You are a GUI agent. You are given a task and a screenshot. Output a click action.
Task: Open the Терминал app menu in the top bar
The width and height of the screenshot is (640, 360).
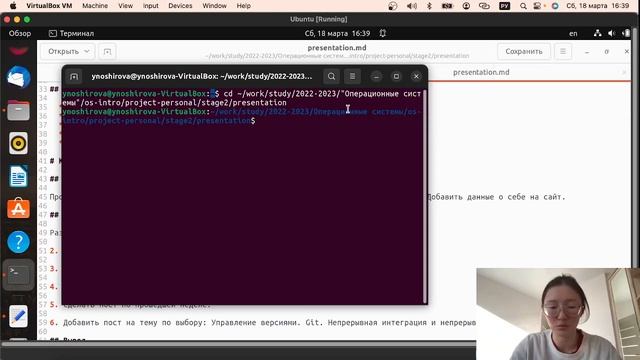pos(71,33)
